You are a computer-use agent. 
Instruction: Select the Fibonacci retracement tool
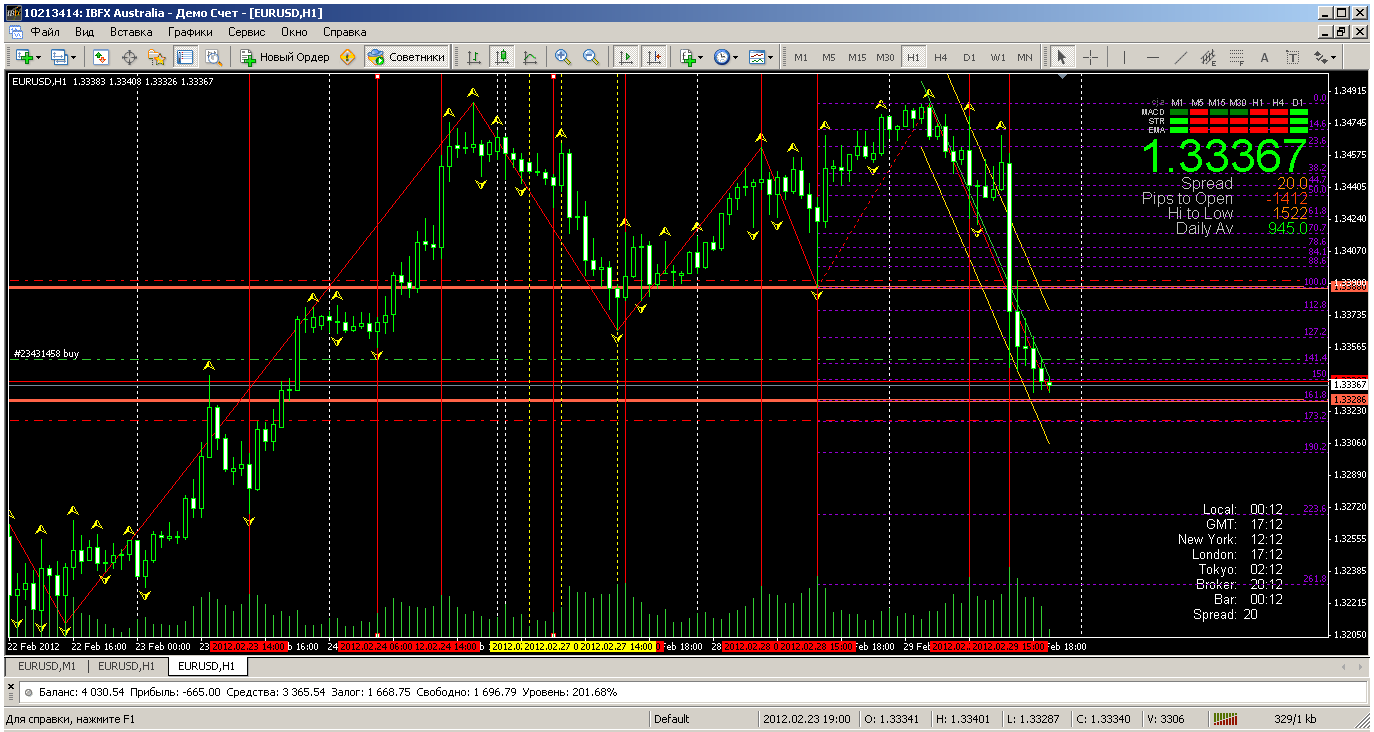[x=1236, y=57]
